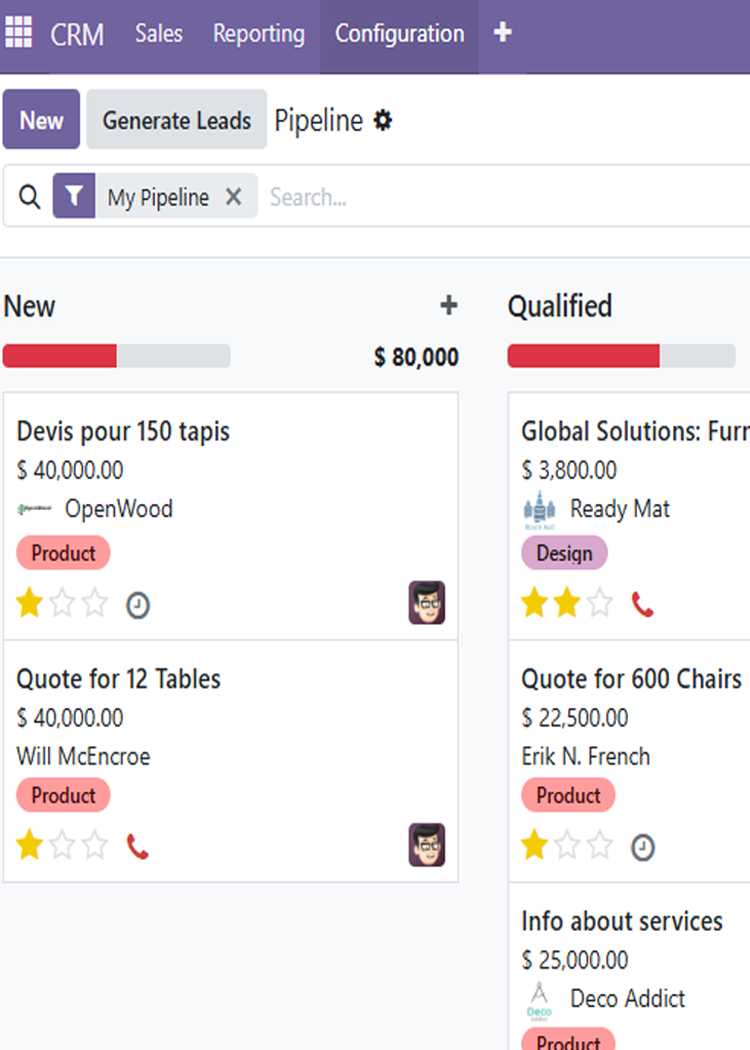This screenshot has height=1050, width=750.
Task: Click clock activity icon on Quote for 600 Chairs
Action: 643,848
